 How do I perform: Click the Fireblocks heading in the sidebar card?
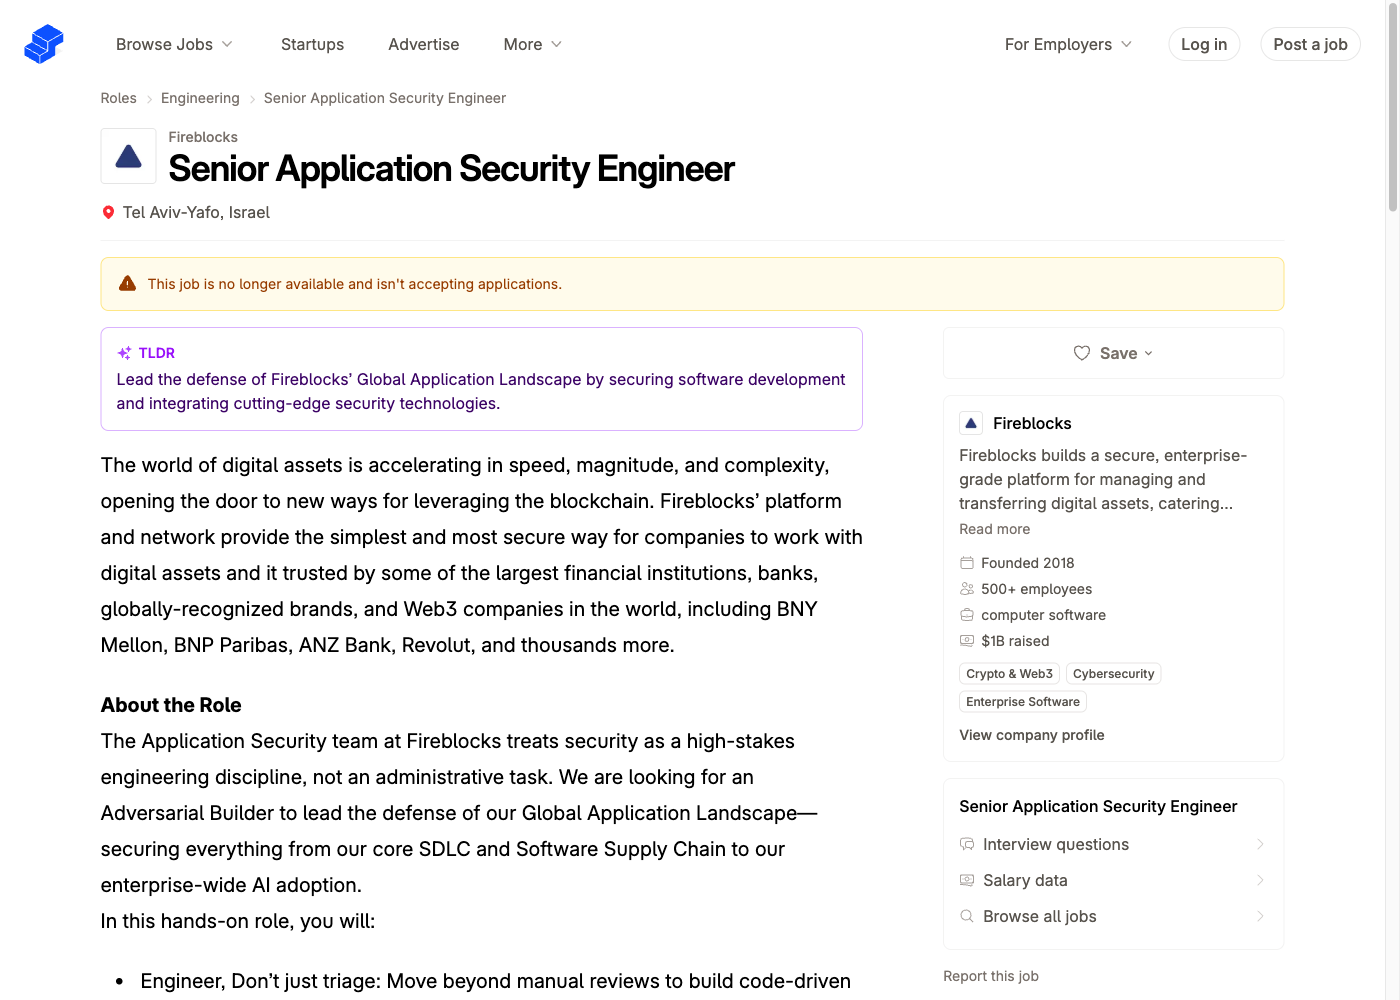coord(1032,423)
